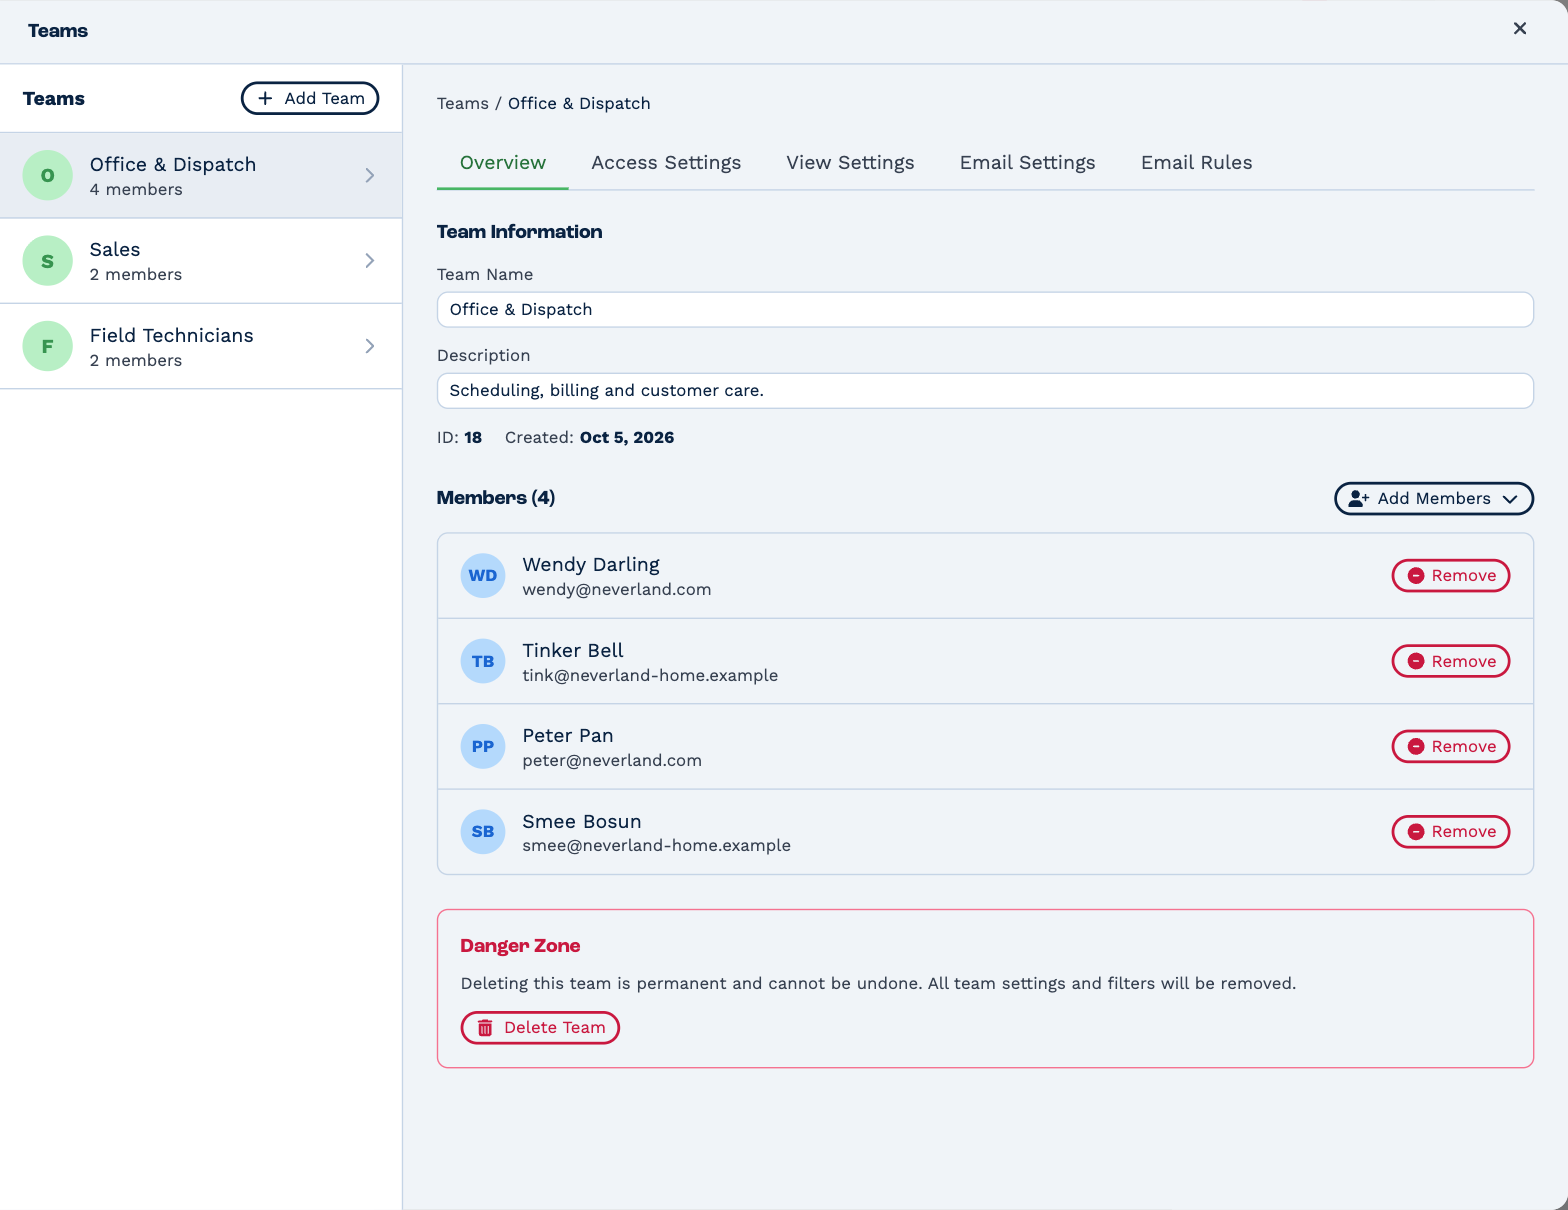This screenshot has height=1210, width=1568.
Task: Switch to the Access Settings tab
Action: coord(666,163)
